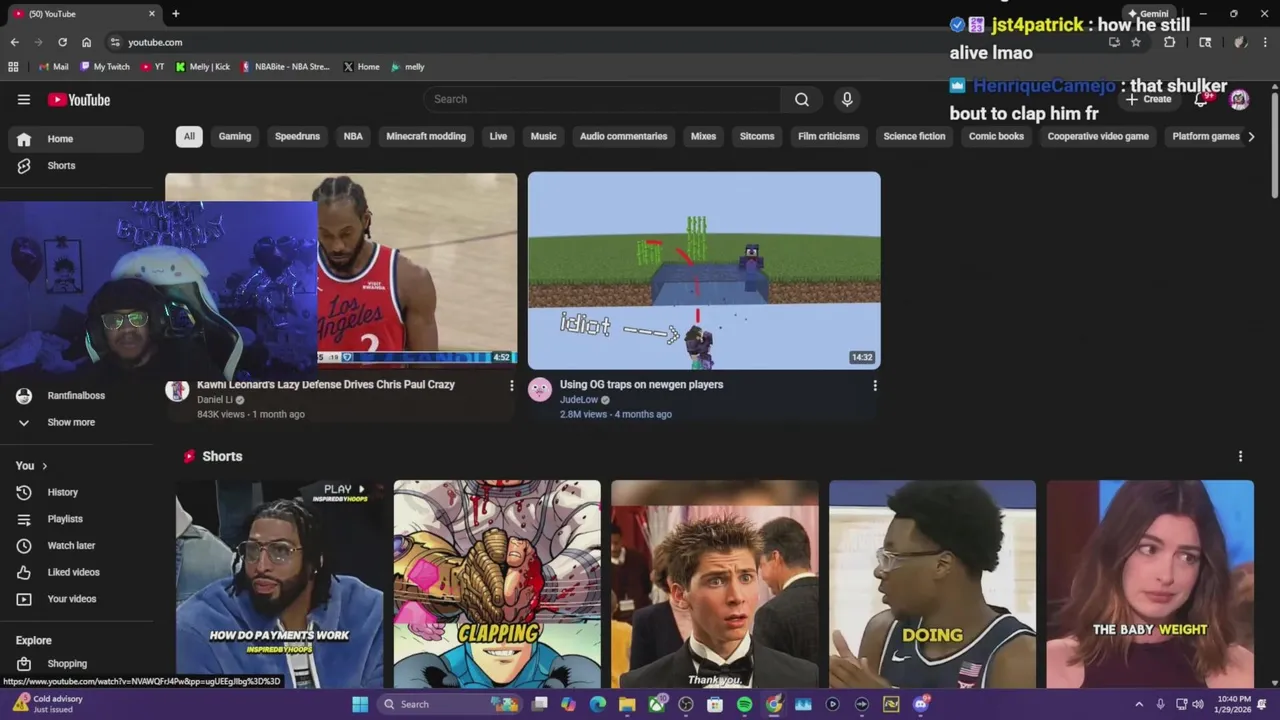Open the Melly | Kick bookmark
The width and height of the screenshot is (1280, 720).
pyautogui.click(x=203, y=67)
